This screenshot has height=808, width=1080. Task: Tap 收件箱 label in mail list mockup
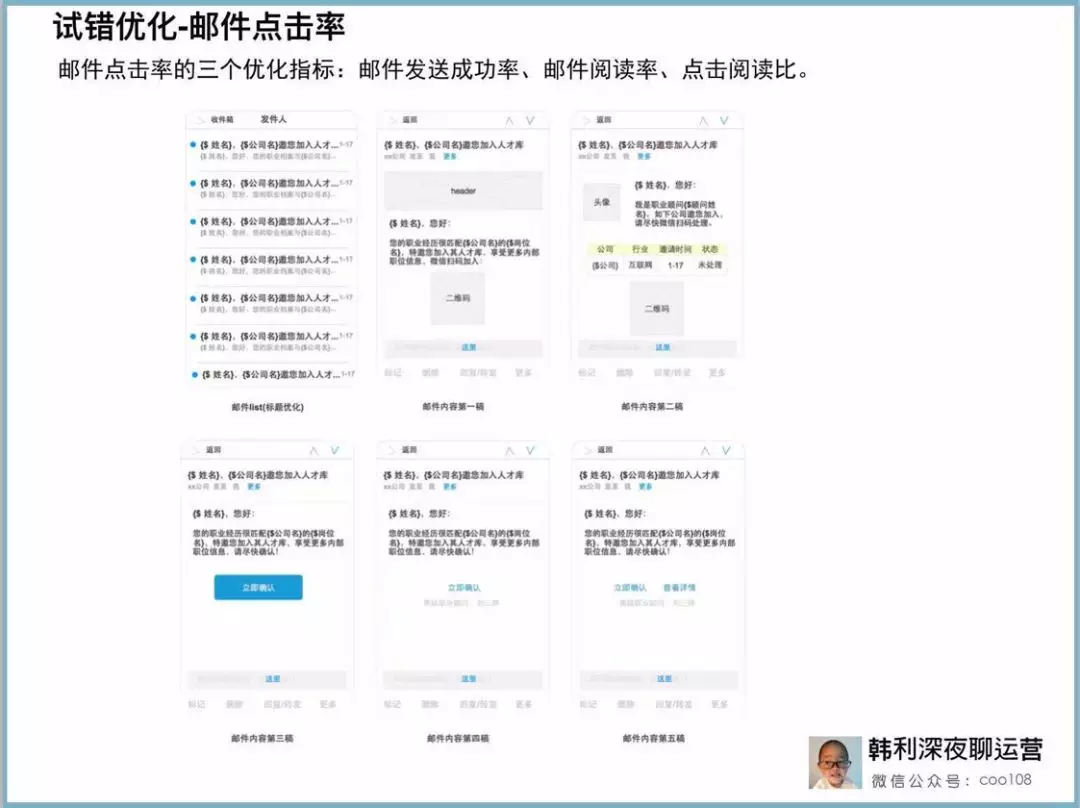[222, 120]
